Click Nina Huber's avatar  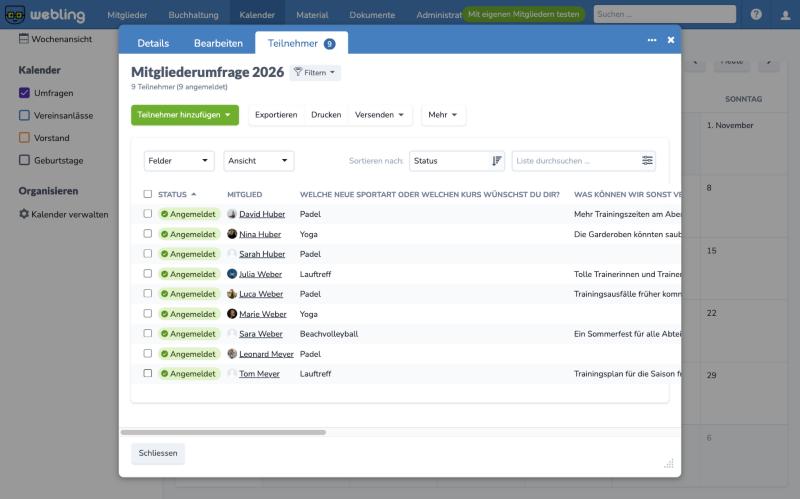(x=232, y=234)
